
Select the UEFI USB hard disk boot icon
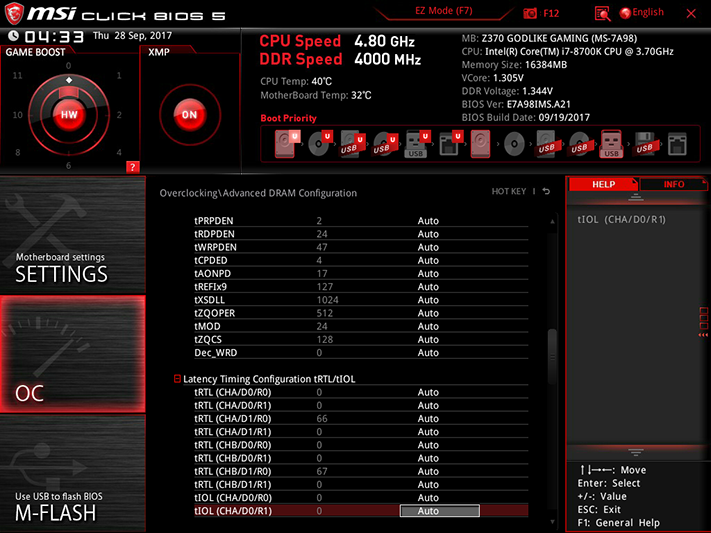(x=352, y=144)
